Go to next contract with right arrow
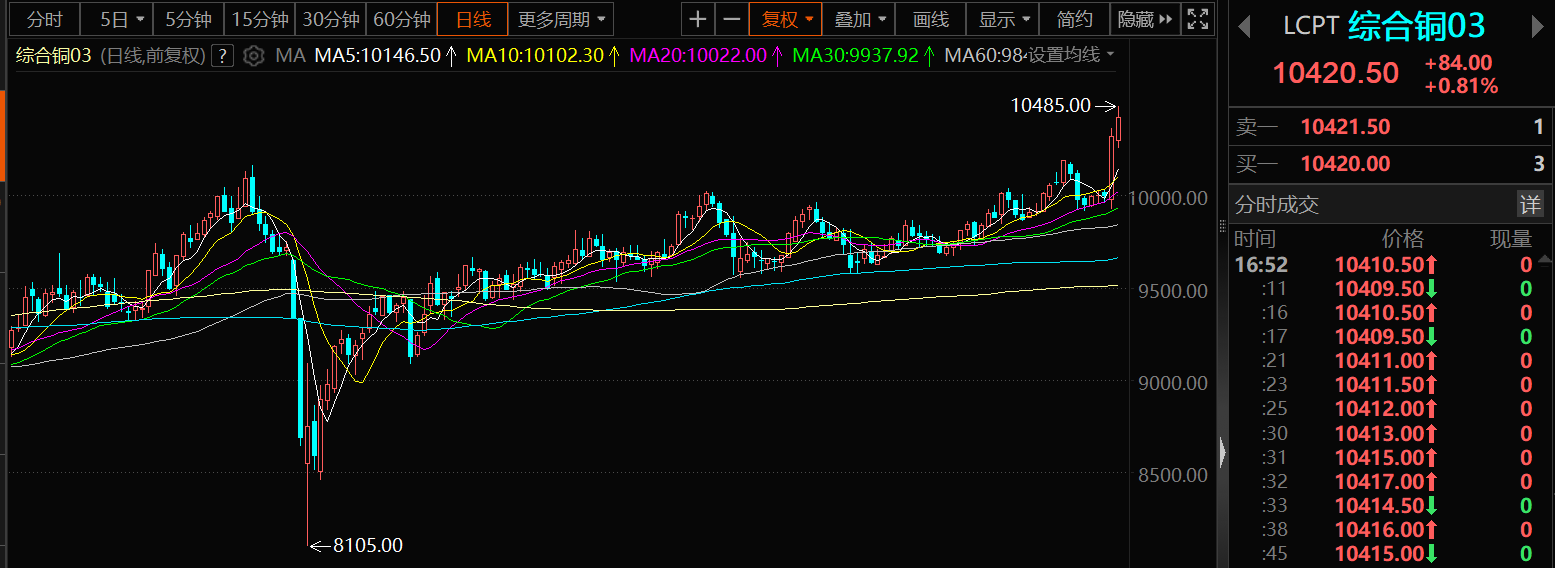 (1538, 27)
